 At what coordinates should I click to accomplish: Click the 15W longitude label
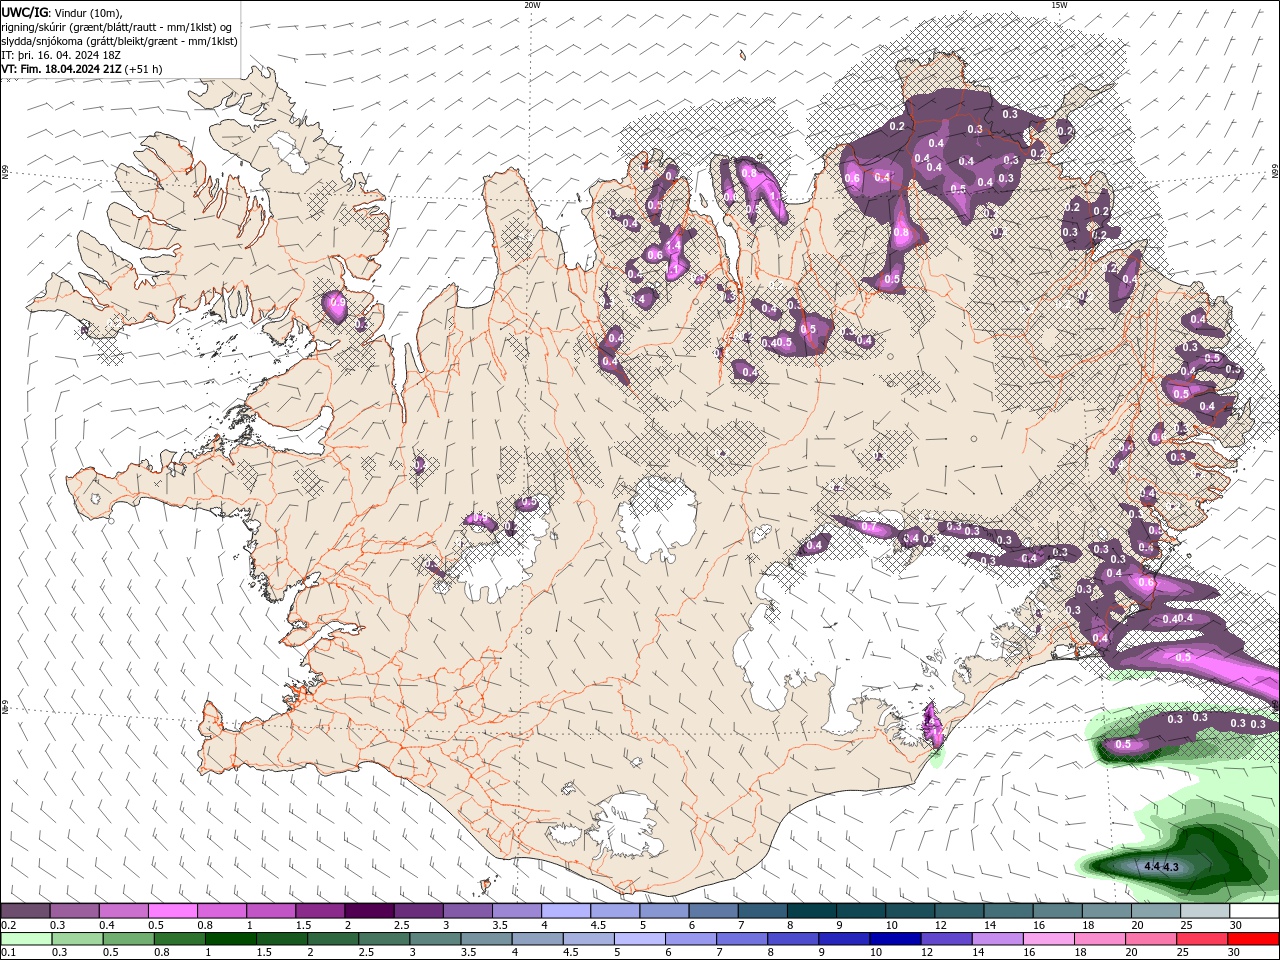(x=1059, y=5)
